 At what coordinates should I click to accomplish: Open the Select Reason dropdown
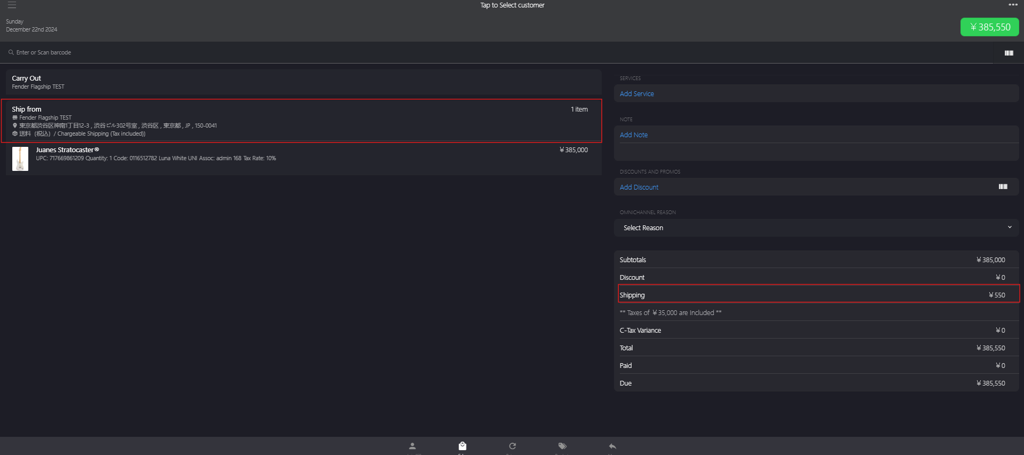(816, 228)
